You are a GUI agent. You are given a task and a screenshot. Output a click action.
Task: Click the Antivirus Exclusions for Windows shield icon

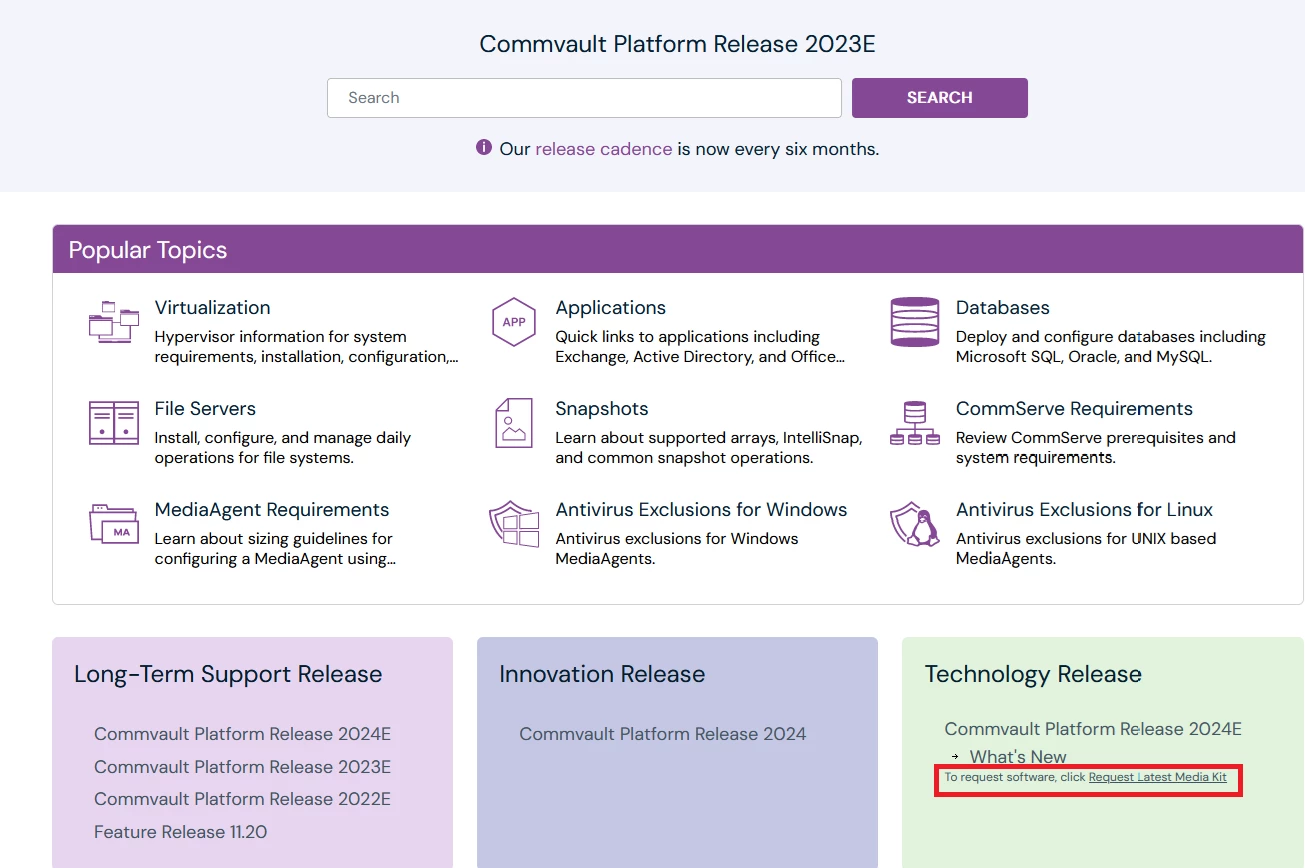(x=514, y=524)
